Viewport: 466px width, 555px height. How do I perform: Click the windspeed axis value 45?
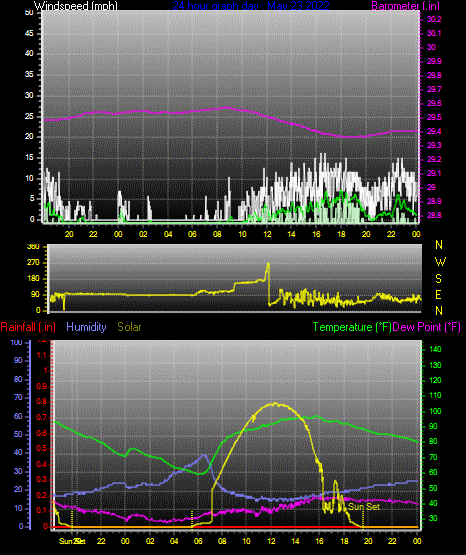pyautogui.click(x=29, y=34)
